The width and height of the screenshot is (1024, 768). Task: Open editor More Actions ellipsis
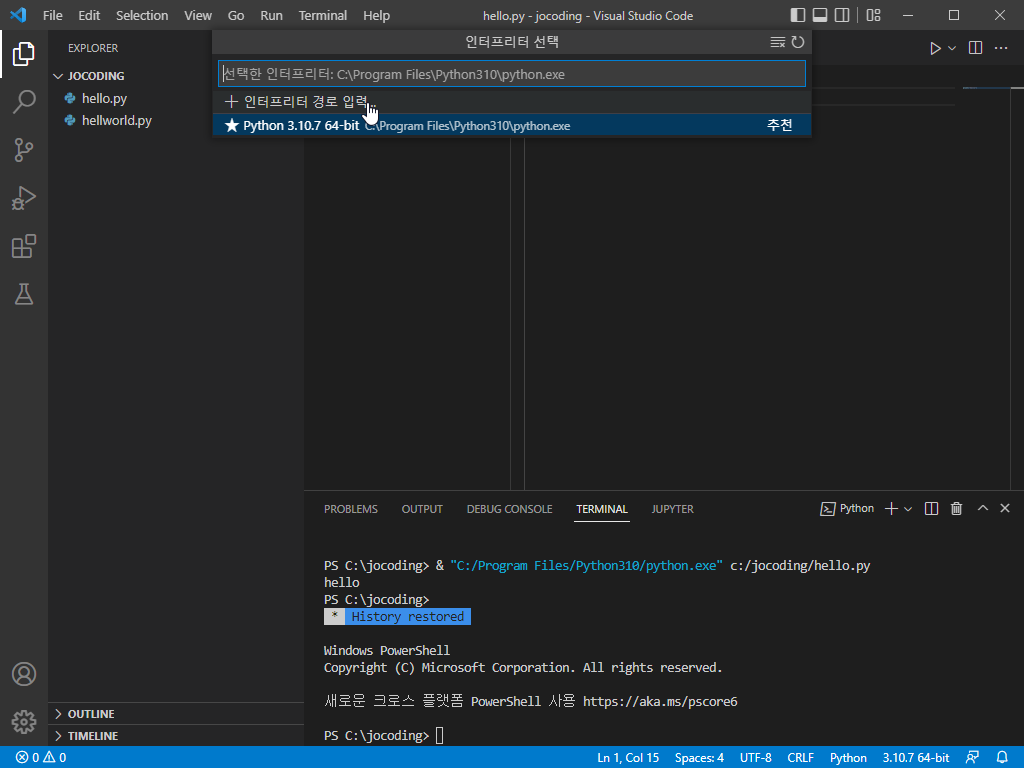[x=1001, y=48]
